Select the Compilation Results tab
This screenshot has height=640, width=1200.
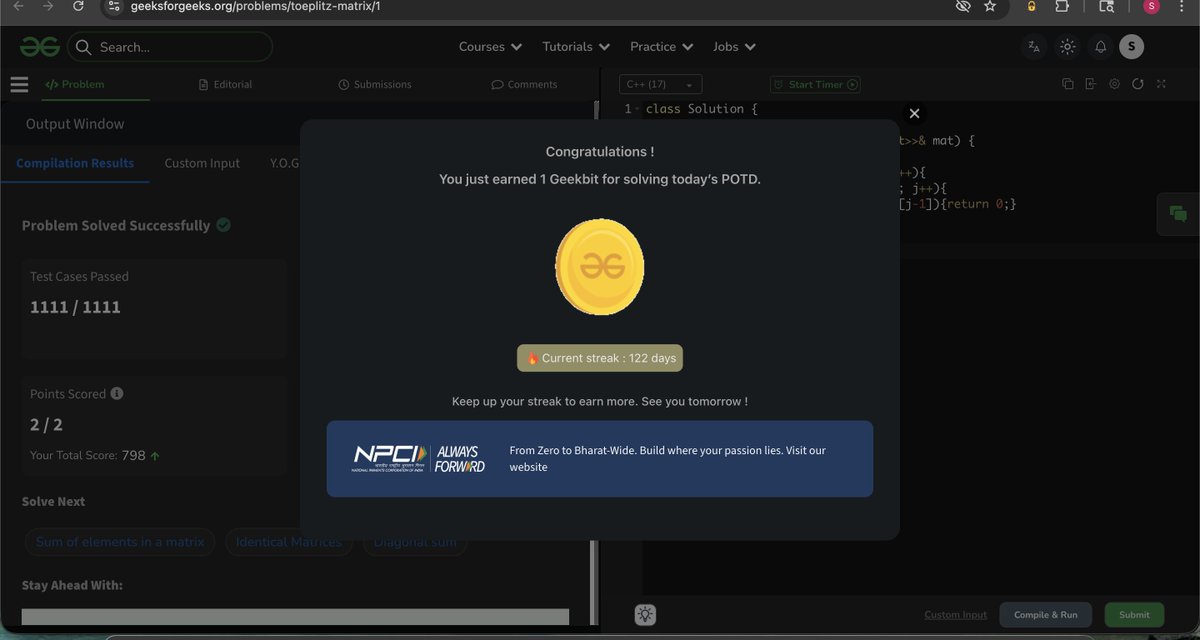pos(75,163)
